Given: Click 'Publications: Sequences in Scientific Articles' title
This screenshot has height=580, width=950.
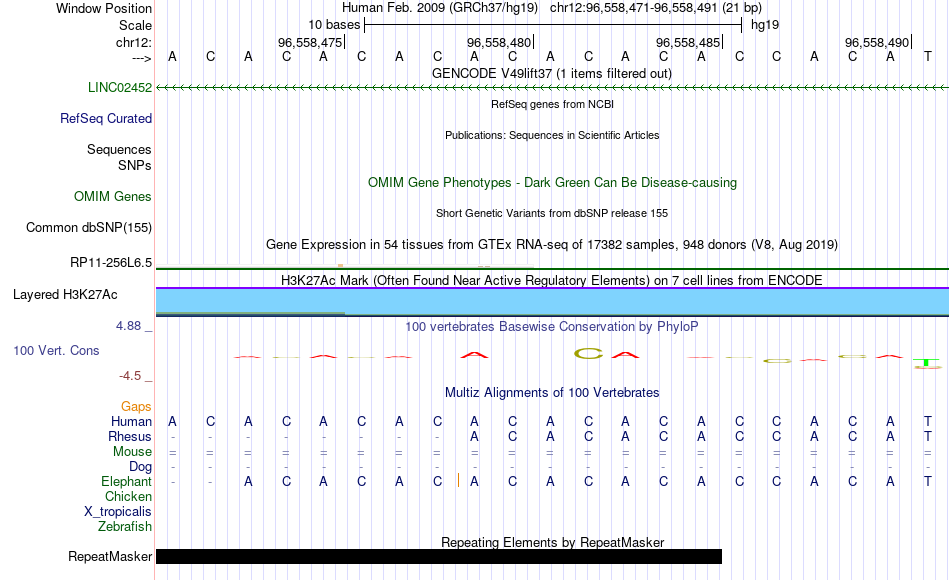Looking at the screenshot, I should (552, 135).
